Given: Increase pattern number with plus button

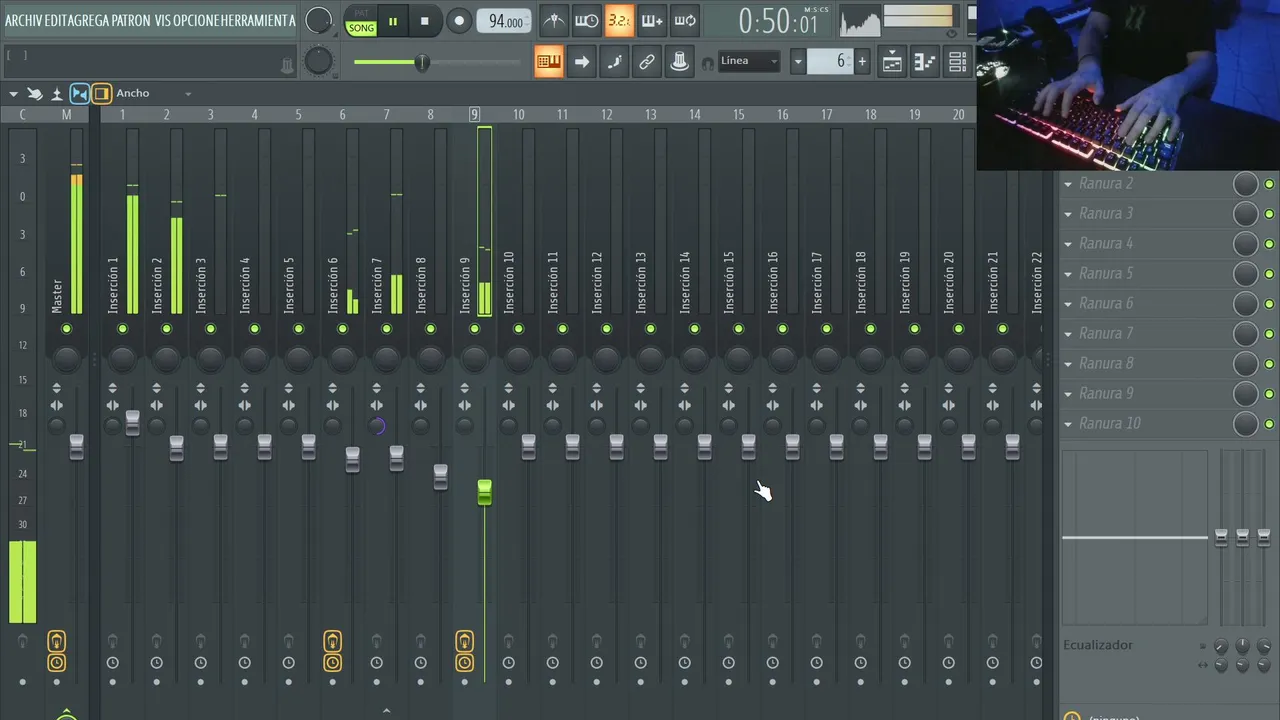Looking at the screenshot, I should coord(862,62).
